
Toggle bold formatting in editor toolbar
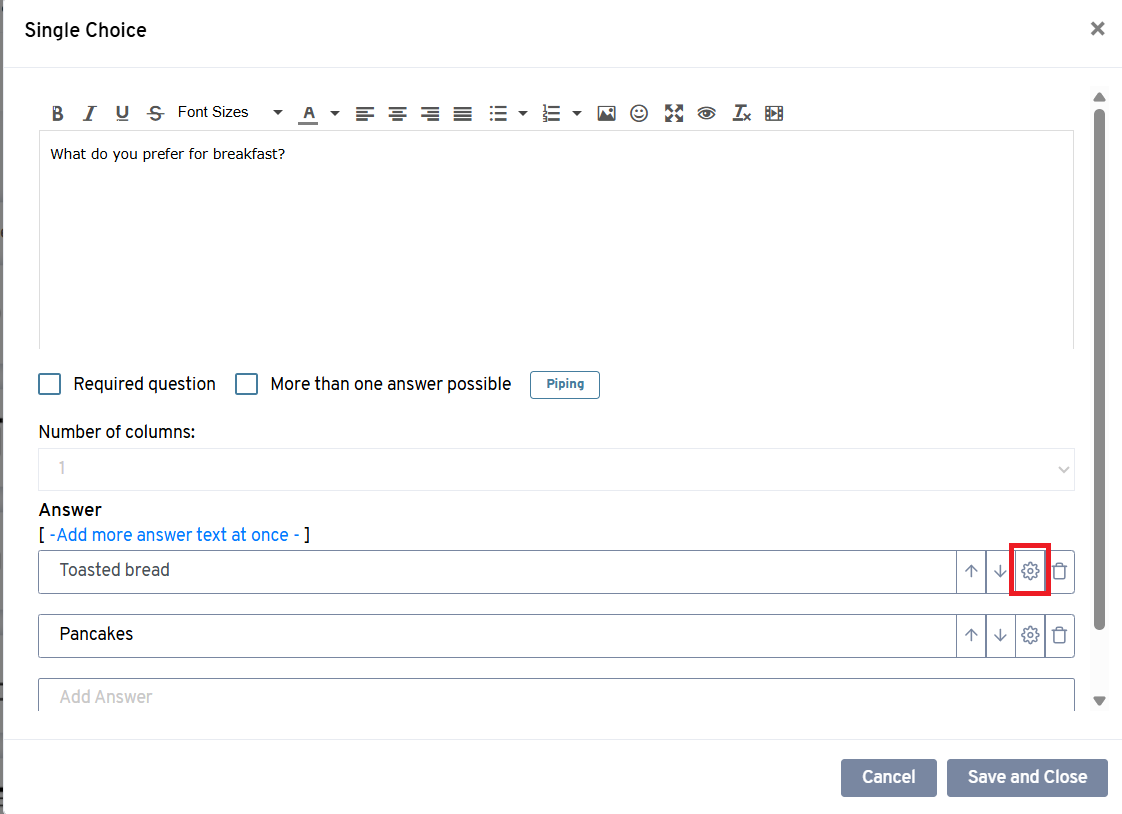pyautogui.click(x=58, y=113)
